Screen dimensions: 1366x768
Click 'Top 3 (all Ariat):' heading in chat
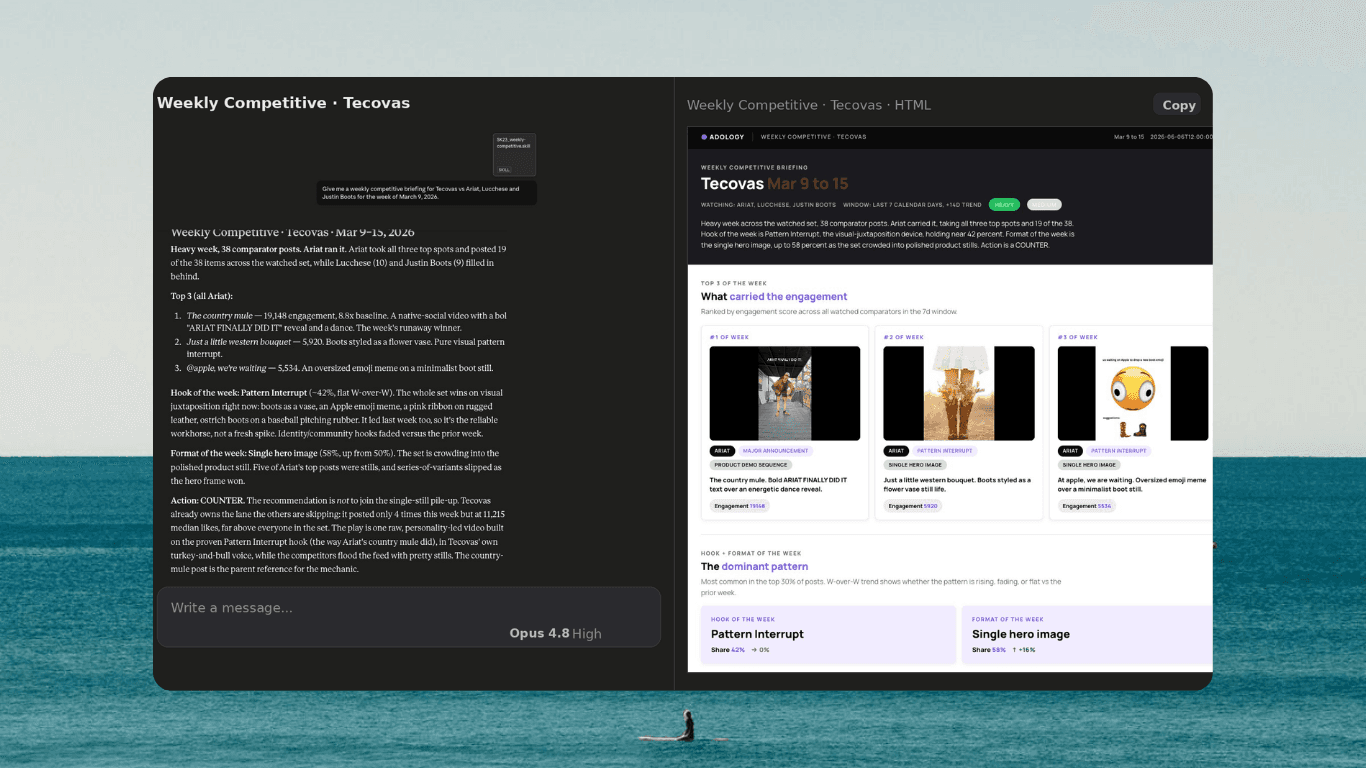[x=202, y=296]
